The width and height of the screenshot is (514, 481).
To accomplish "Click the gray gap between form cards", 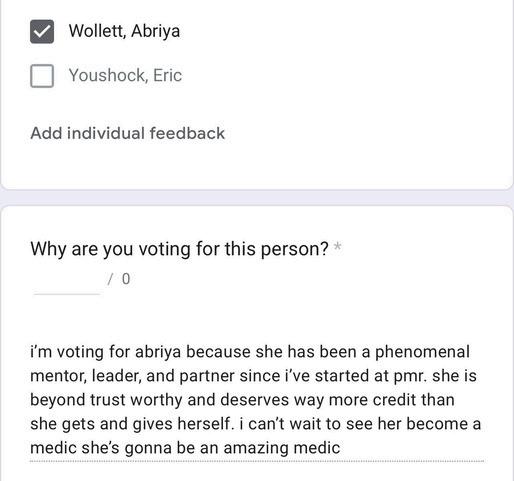I will coord(257,198).
